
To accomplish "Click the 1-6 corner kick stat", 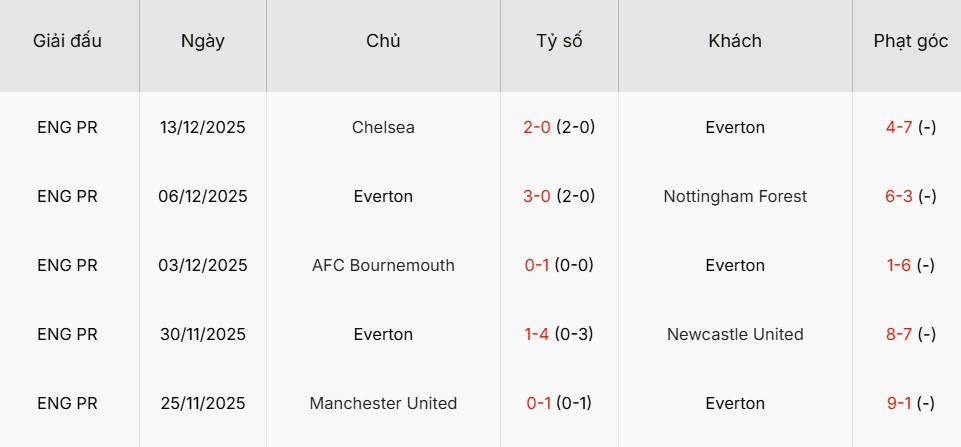I will [899, 265].
